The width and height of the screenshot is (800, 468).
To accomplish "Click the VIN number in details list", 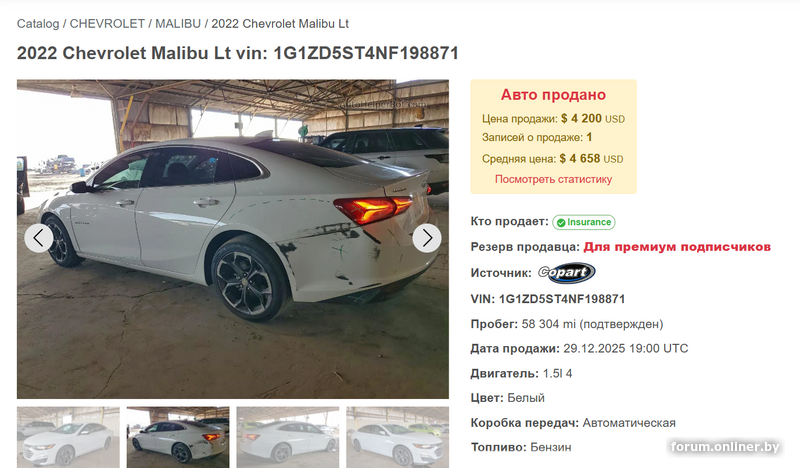I will pos(562,299).
